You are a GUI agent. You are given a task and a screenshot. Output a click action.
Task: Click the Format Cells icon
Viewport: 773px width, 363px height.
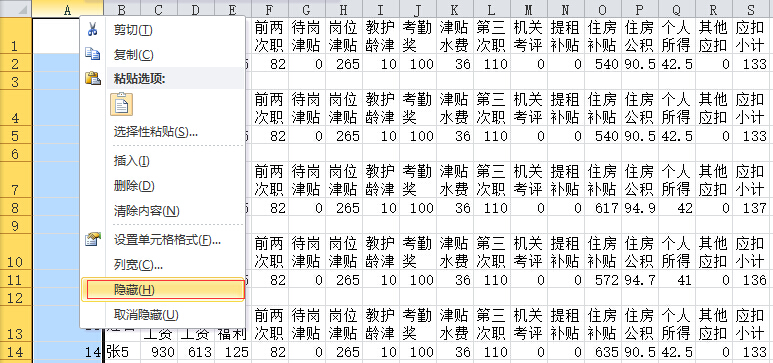pos(92,240)
